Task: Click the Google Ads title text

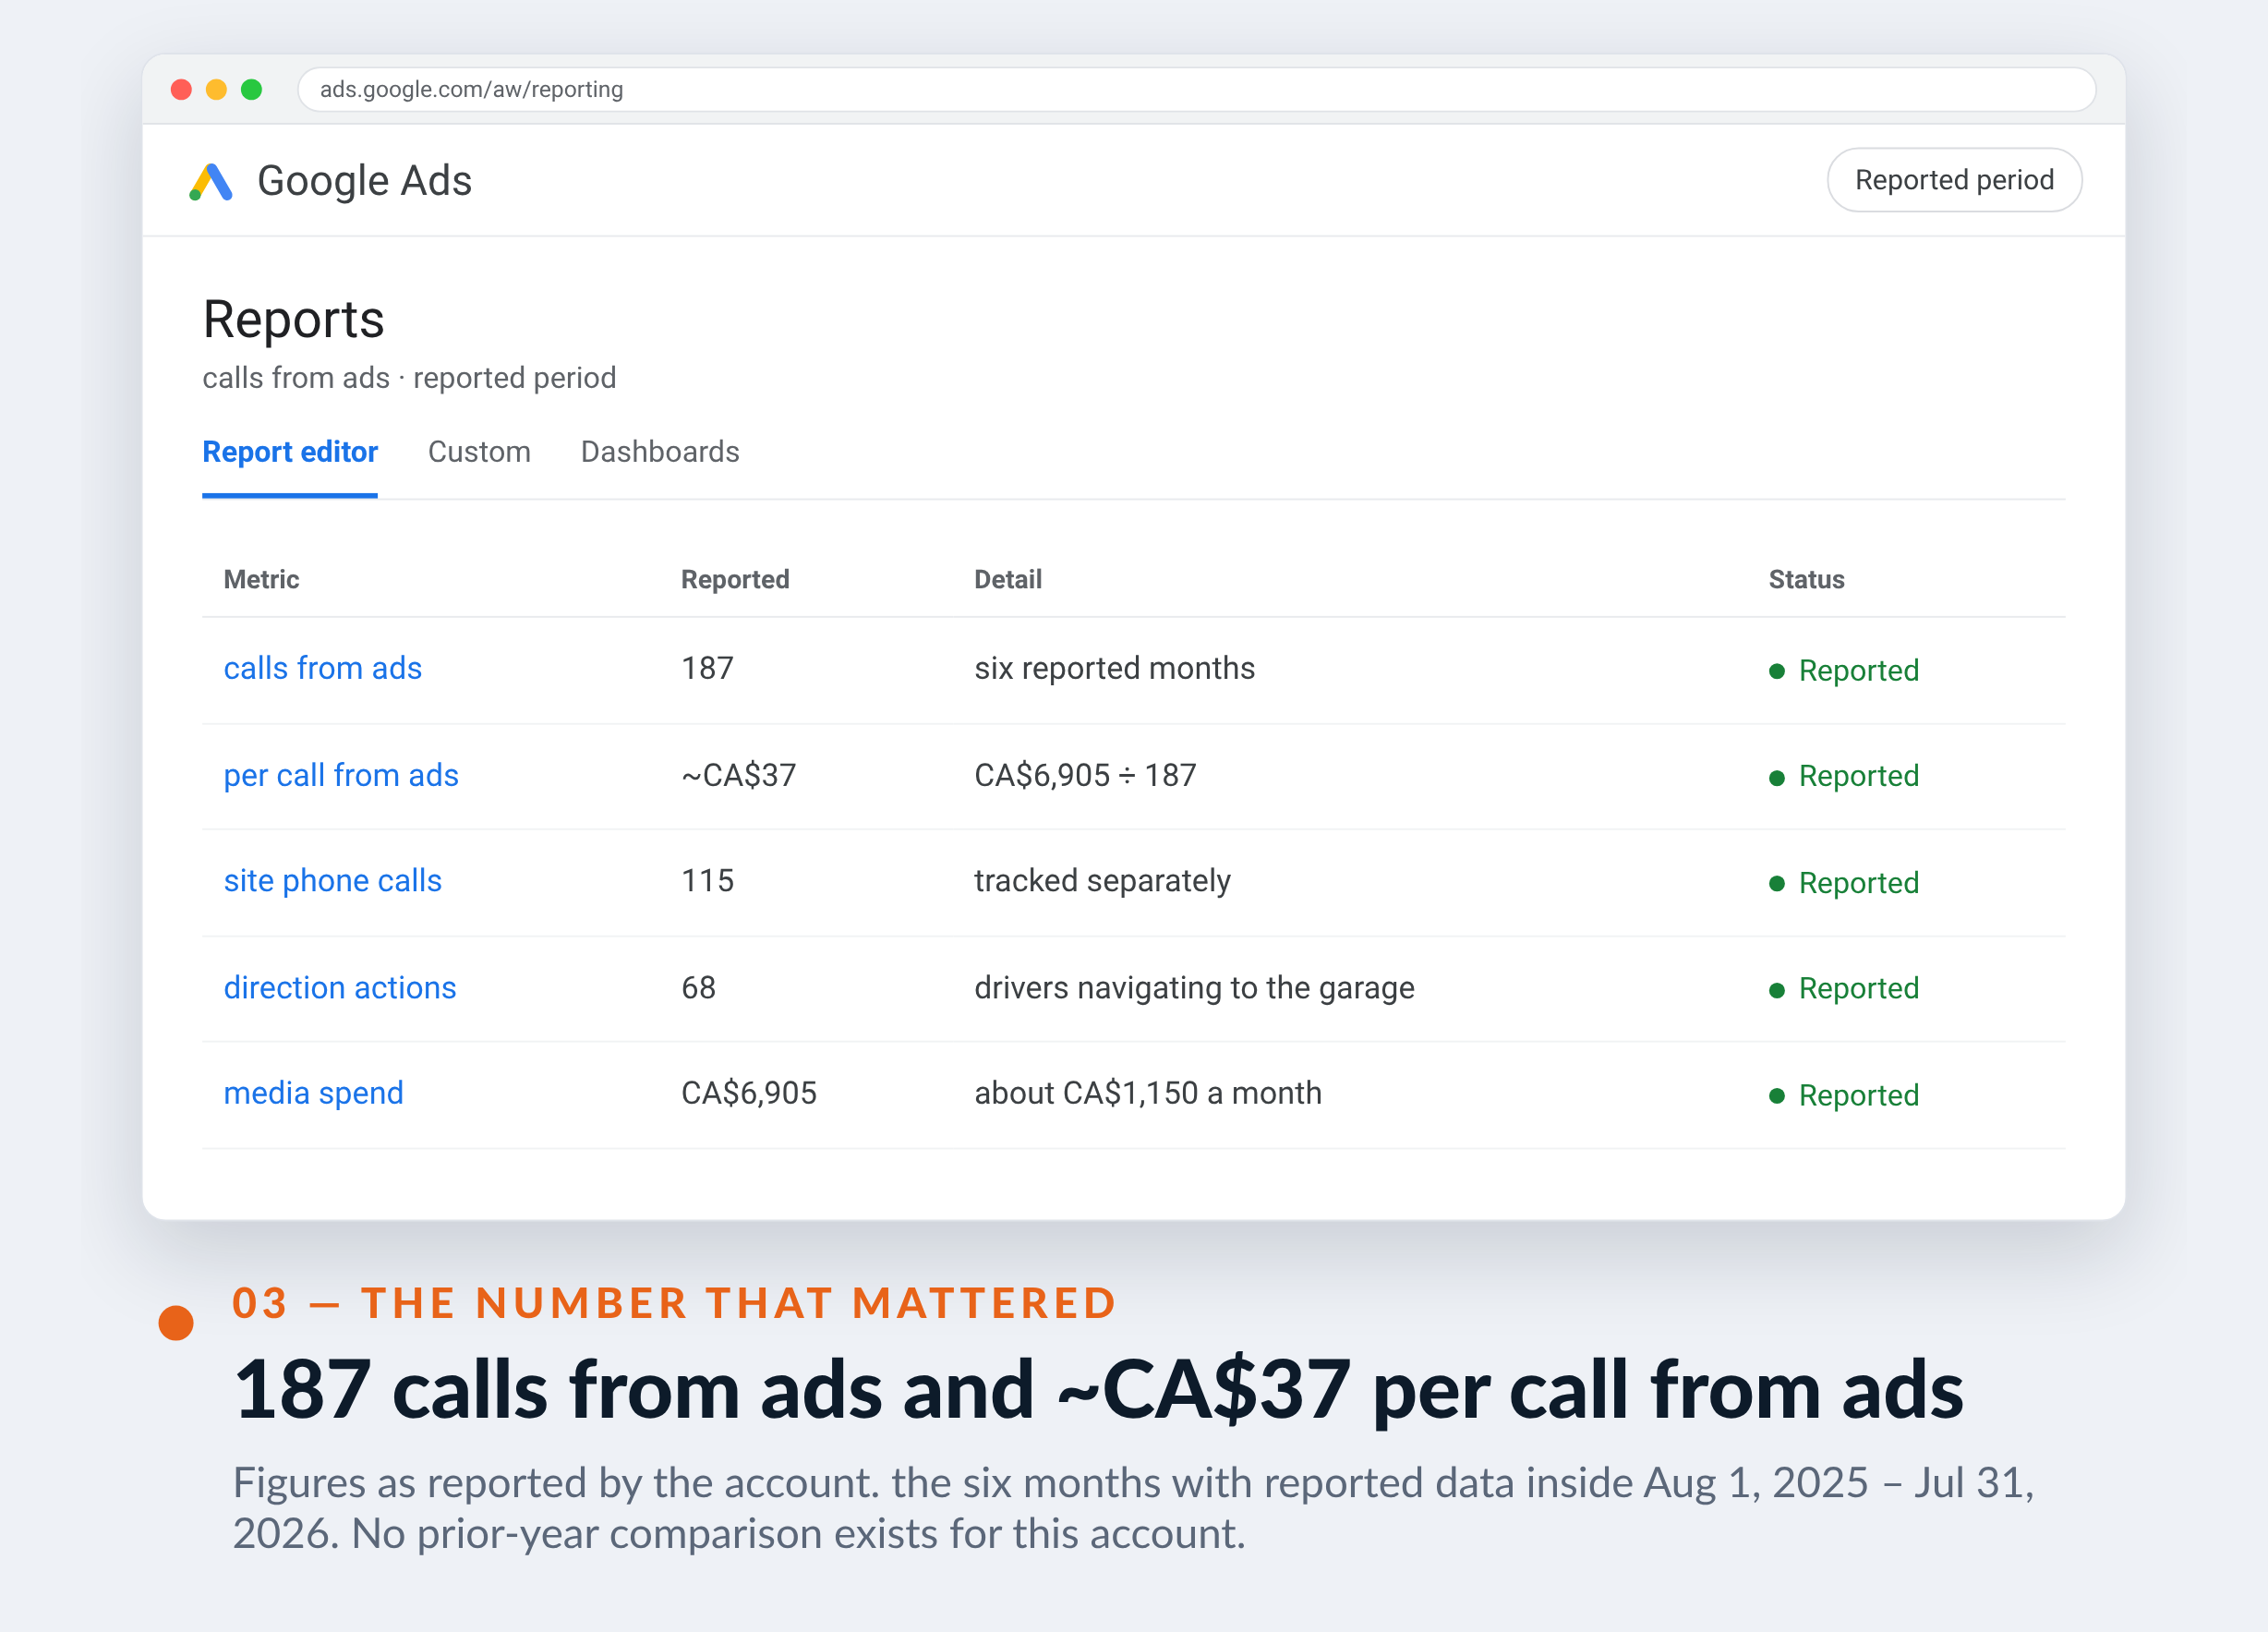Action: coord(364,181)
